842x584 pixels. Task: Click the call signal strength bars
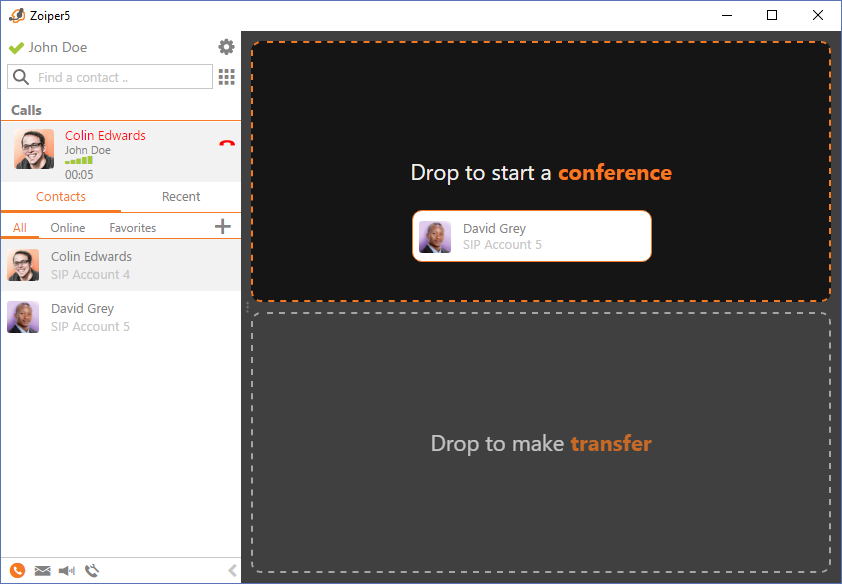(x=79, y=160)
